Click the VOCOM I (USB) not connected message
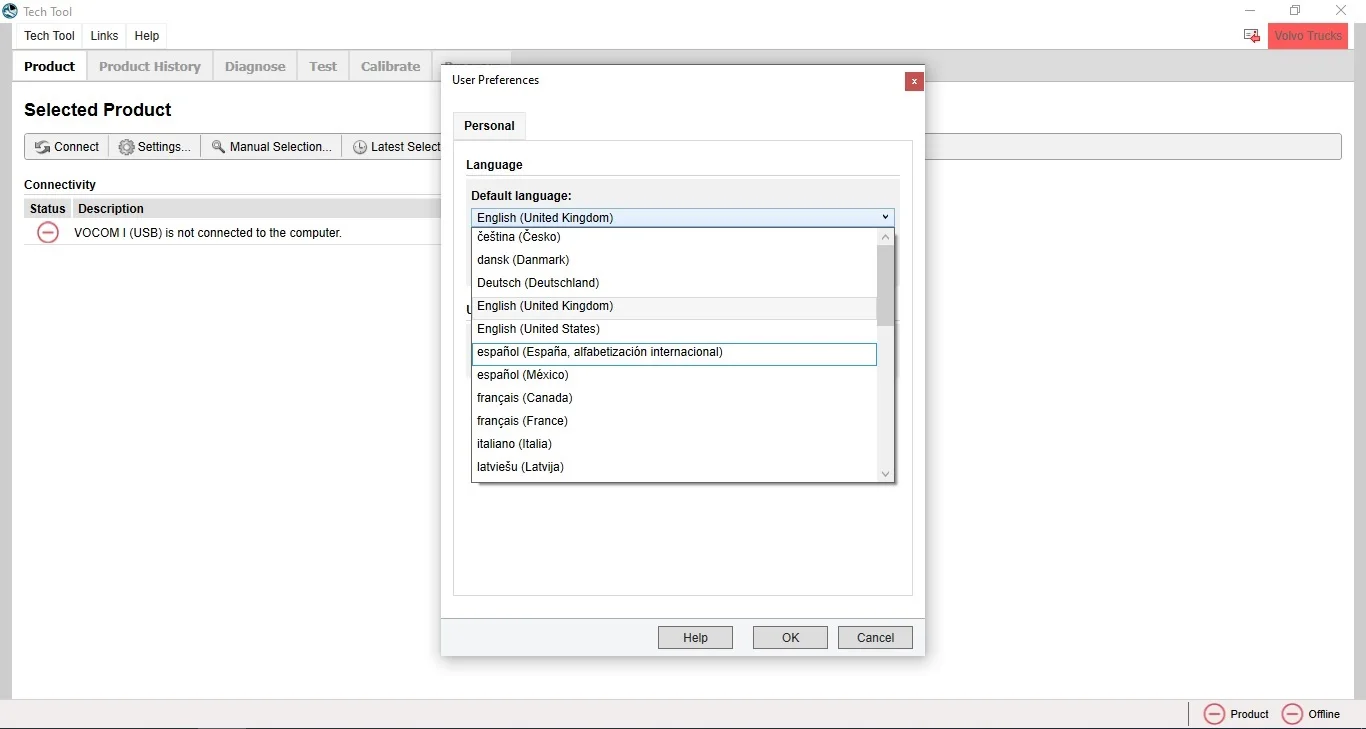 click(x=208, y=233)
